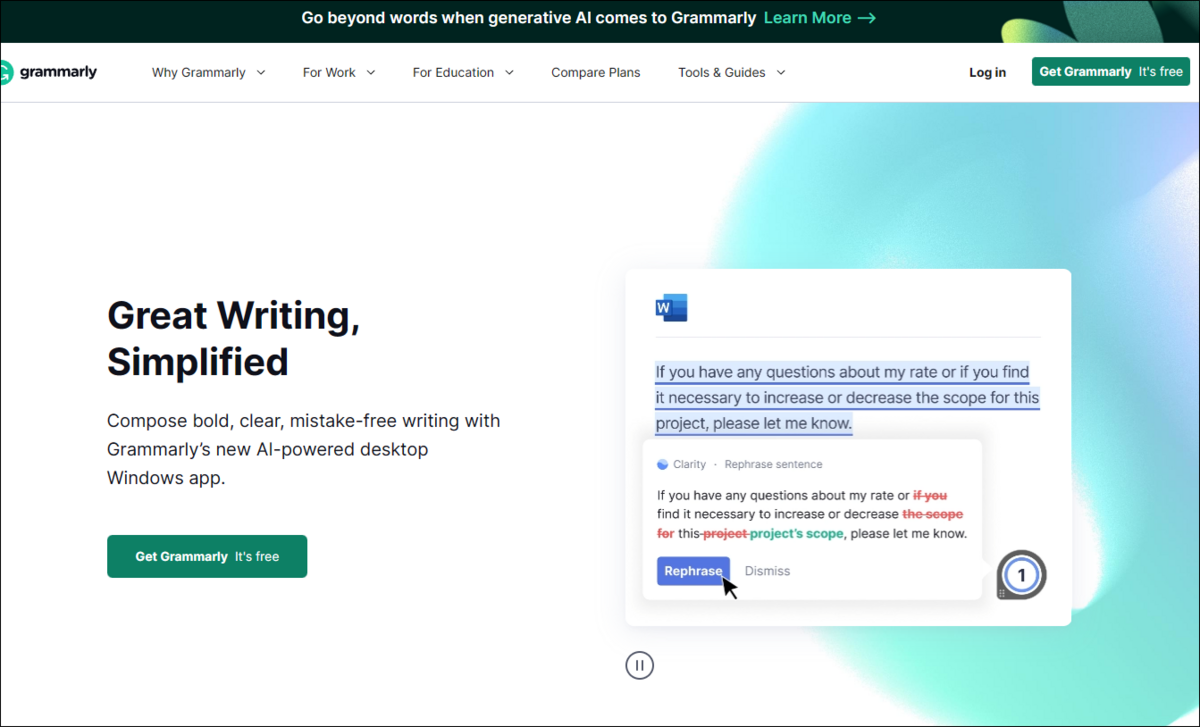Pause the demo animation
Image resolution: width=1200 pixels, height=727 pixels.
(640, 665)
